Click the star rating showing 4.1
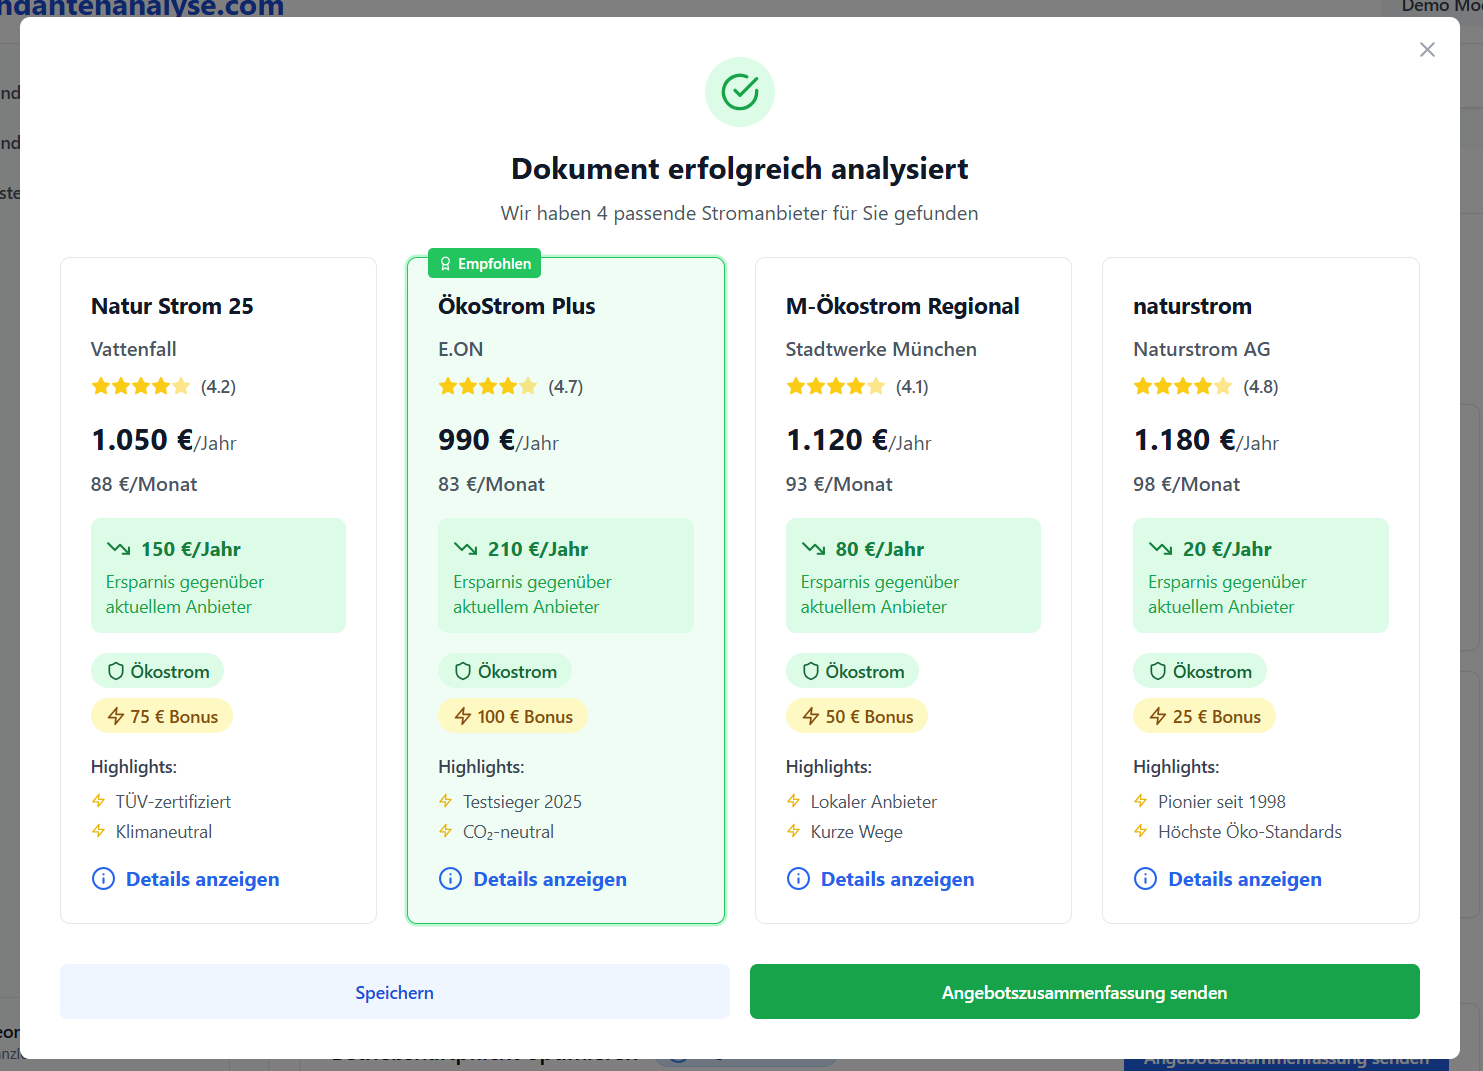The image size is (1483, 1071). pos(835,386)
